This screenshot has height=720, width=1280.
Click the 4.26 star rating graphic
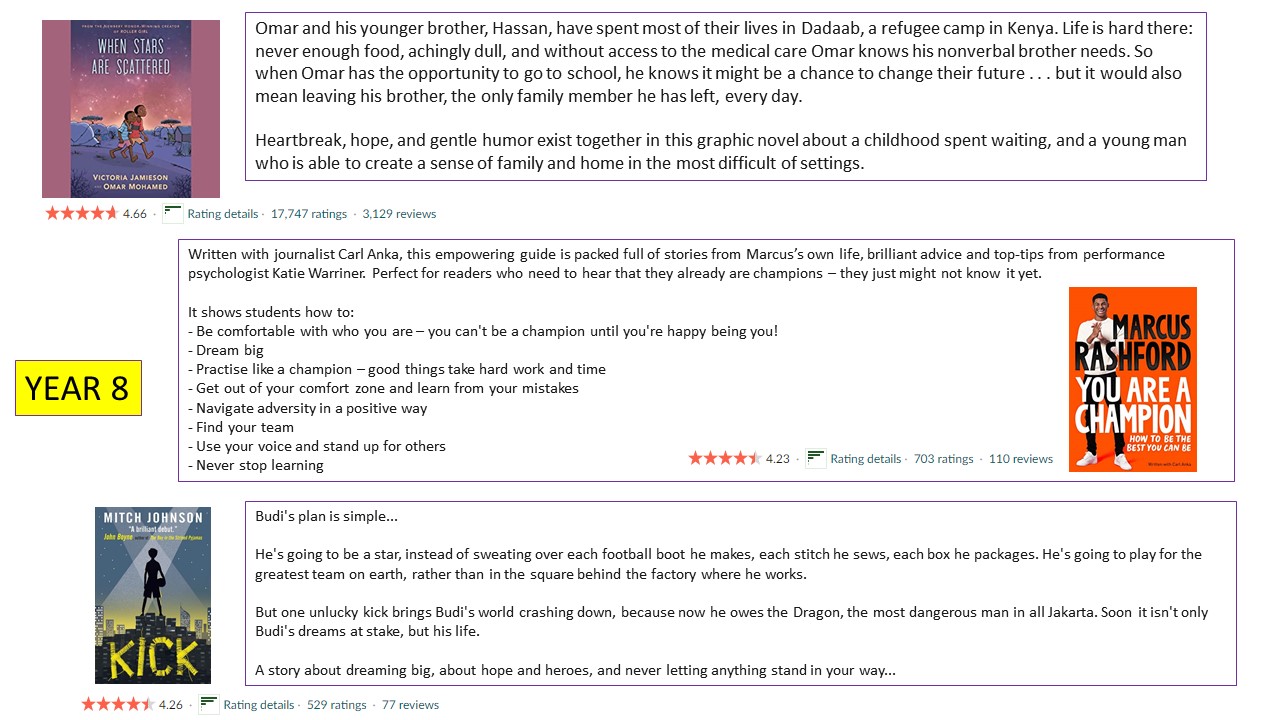click(117, 704)
